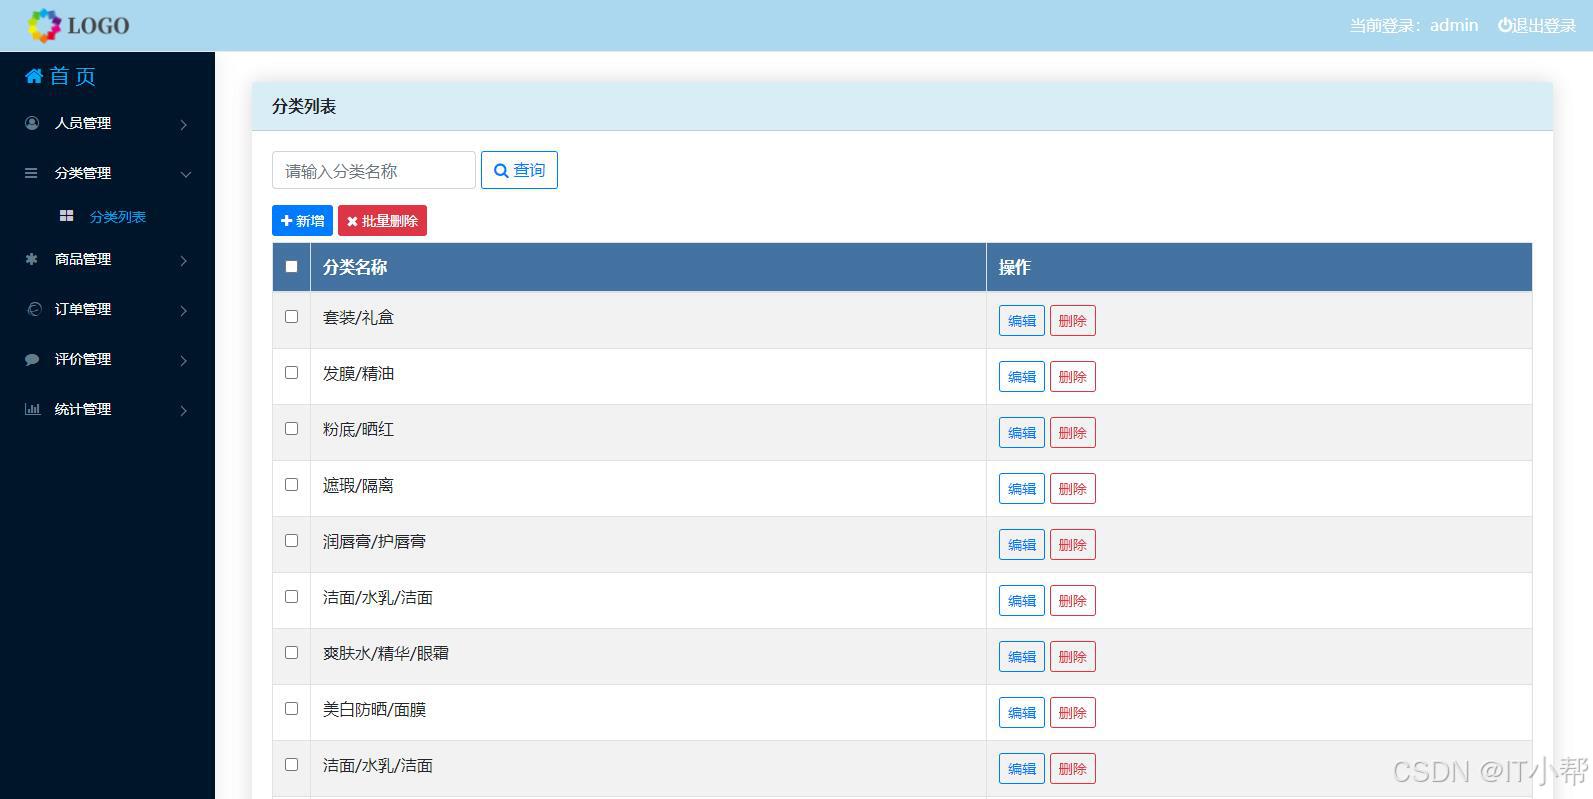Open the 订单管理 menu
The height and width of the screenshot is (799, 1593).
click(x=107, y=309)
